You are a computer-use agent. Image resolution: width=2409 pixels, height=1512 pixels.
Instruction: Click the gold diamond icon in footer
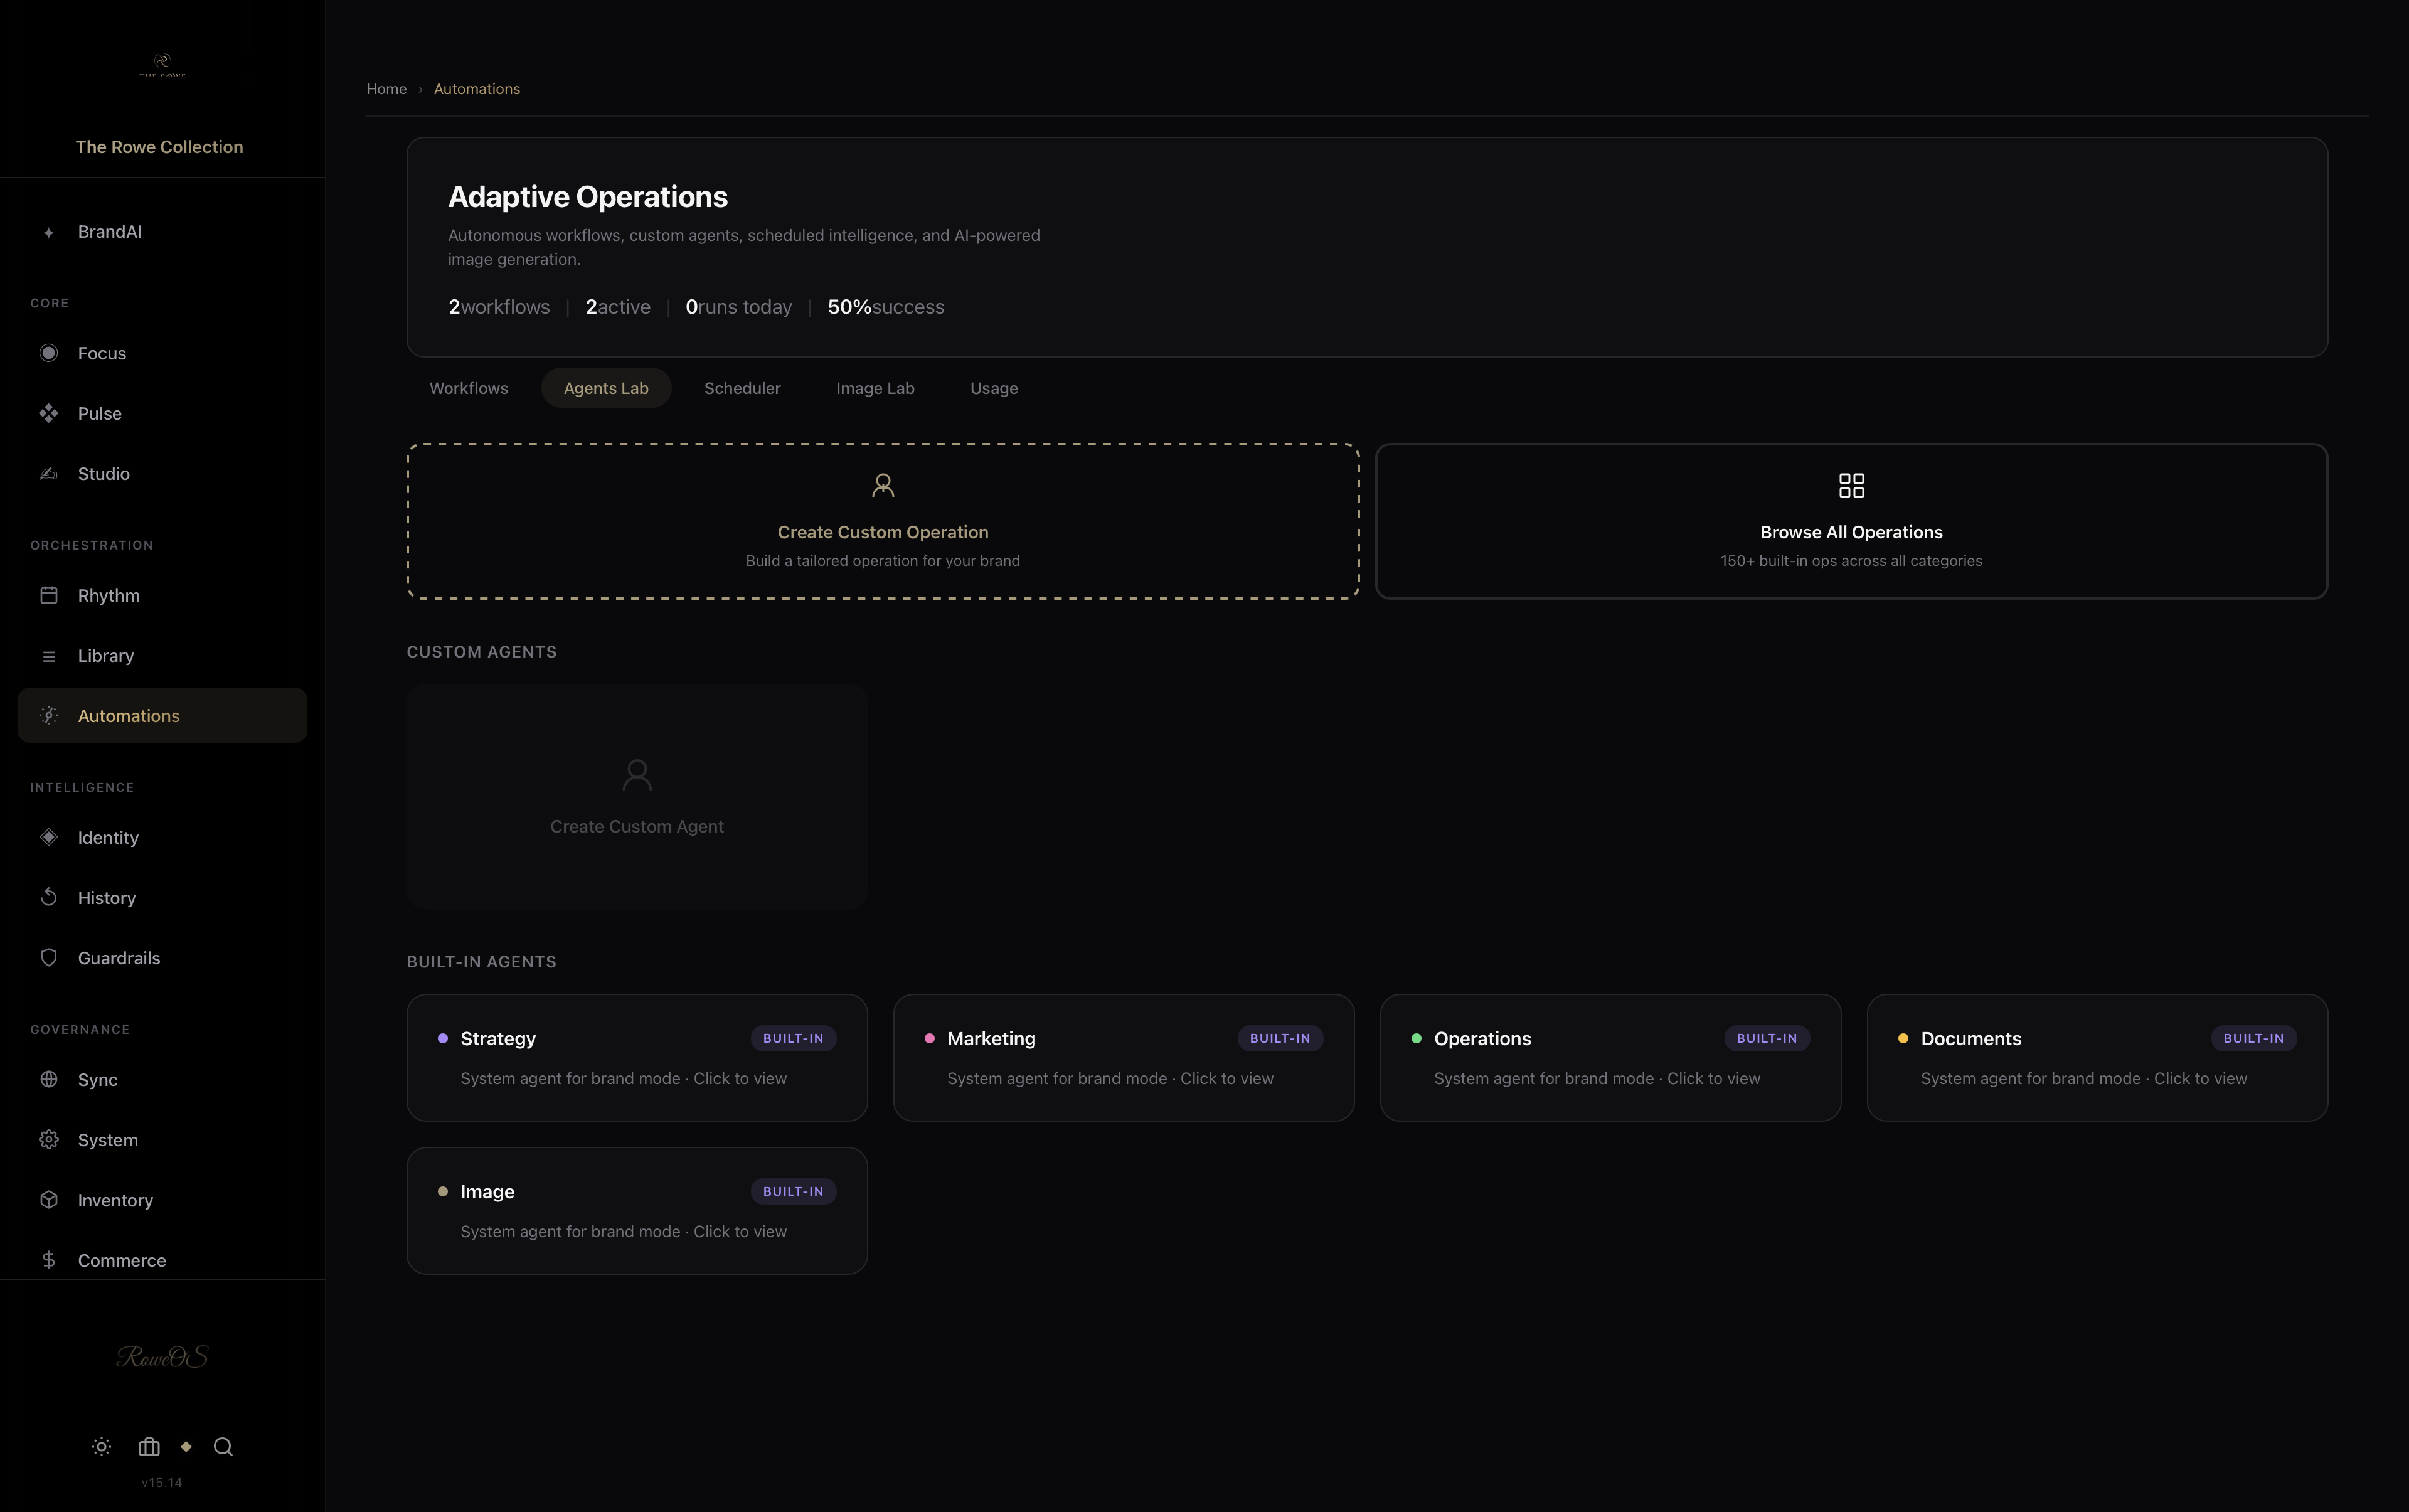click(186, 1447)
